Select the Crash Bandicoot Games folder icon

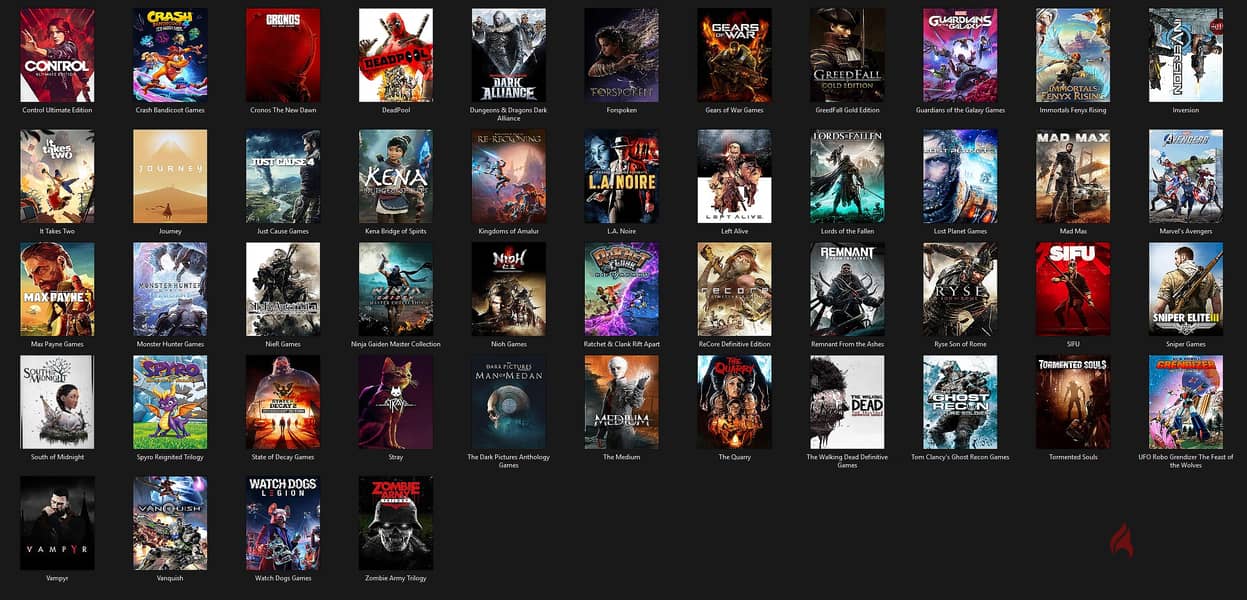click(x=170, y=55)
